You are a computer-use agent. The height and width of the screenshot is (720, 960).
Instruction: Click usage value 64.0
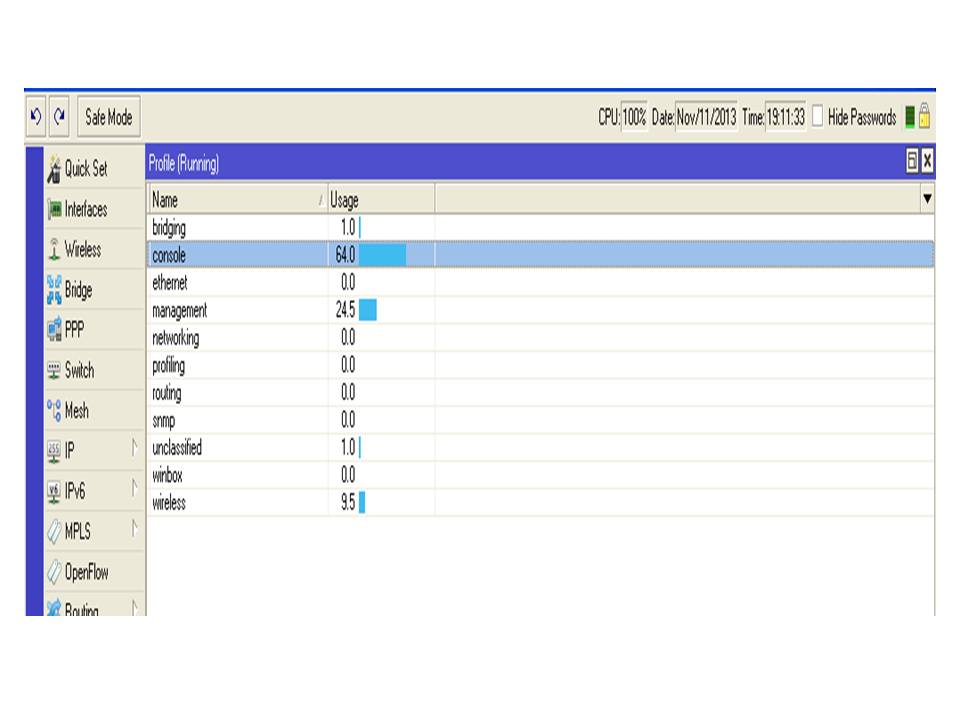click(x=345, y=255)
